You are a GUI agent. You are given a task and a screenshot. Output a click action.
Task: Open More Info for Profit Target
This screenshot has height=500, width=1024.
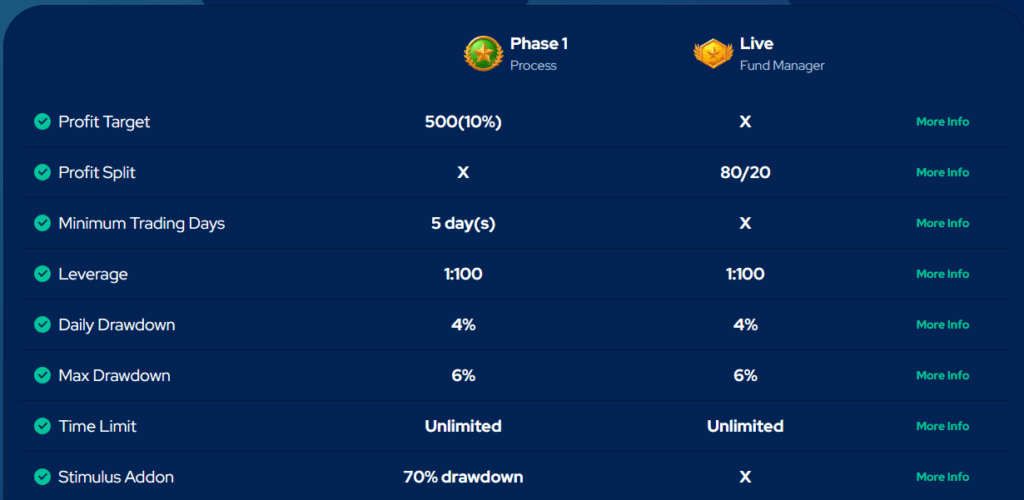[x=942, y=122]
